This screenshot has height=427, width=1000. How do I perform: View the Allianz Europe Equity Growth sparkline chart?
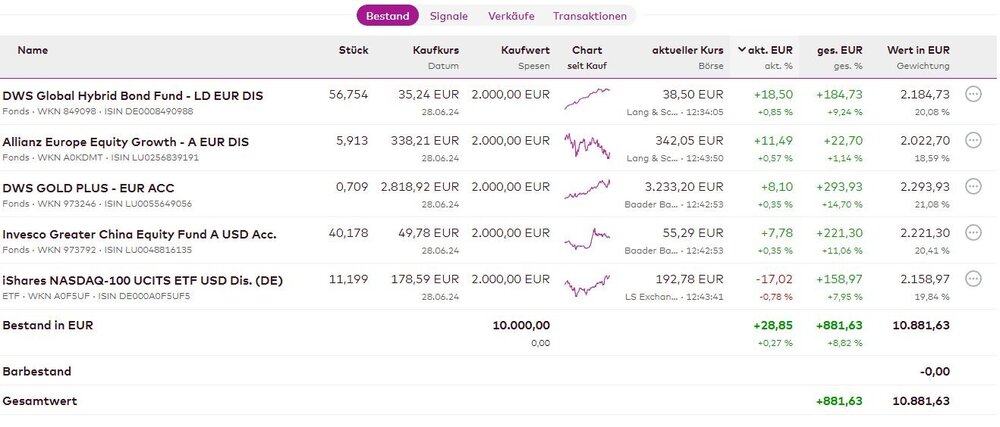[x=586, y=146]
